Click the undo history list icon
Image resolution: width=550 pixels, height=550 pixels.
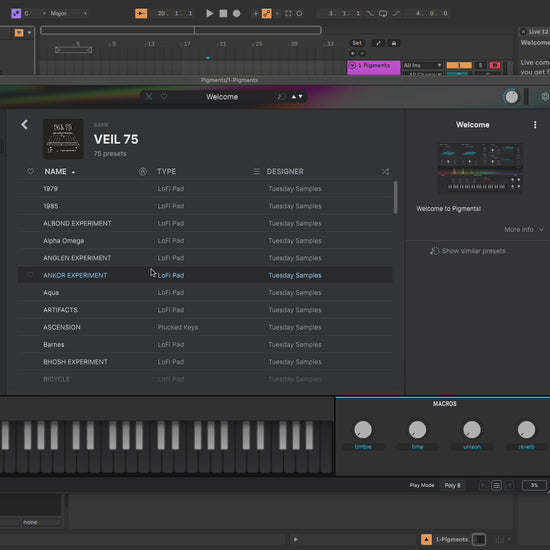[x=496, y=485]
